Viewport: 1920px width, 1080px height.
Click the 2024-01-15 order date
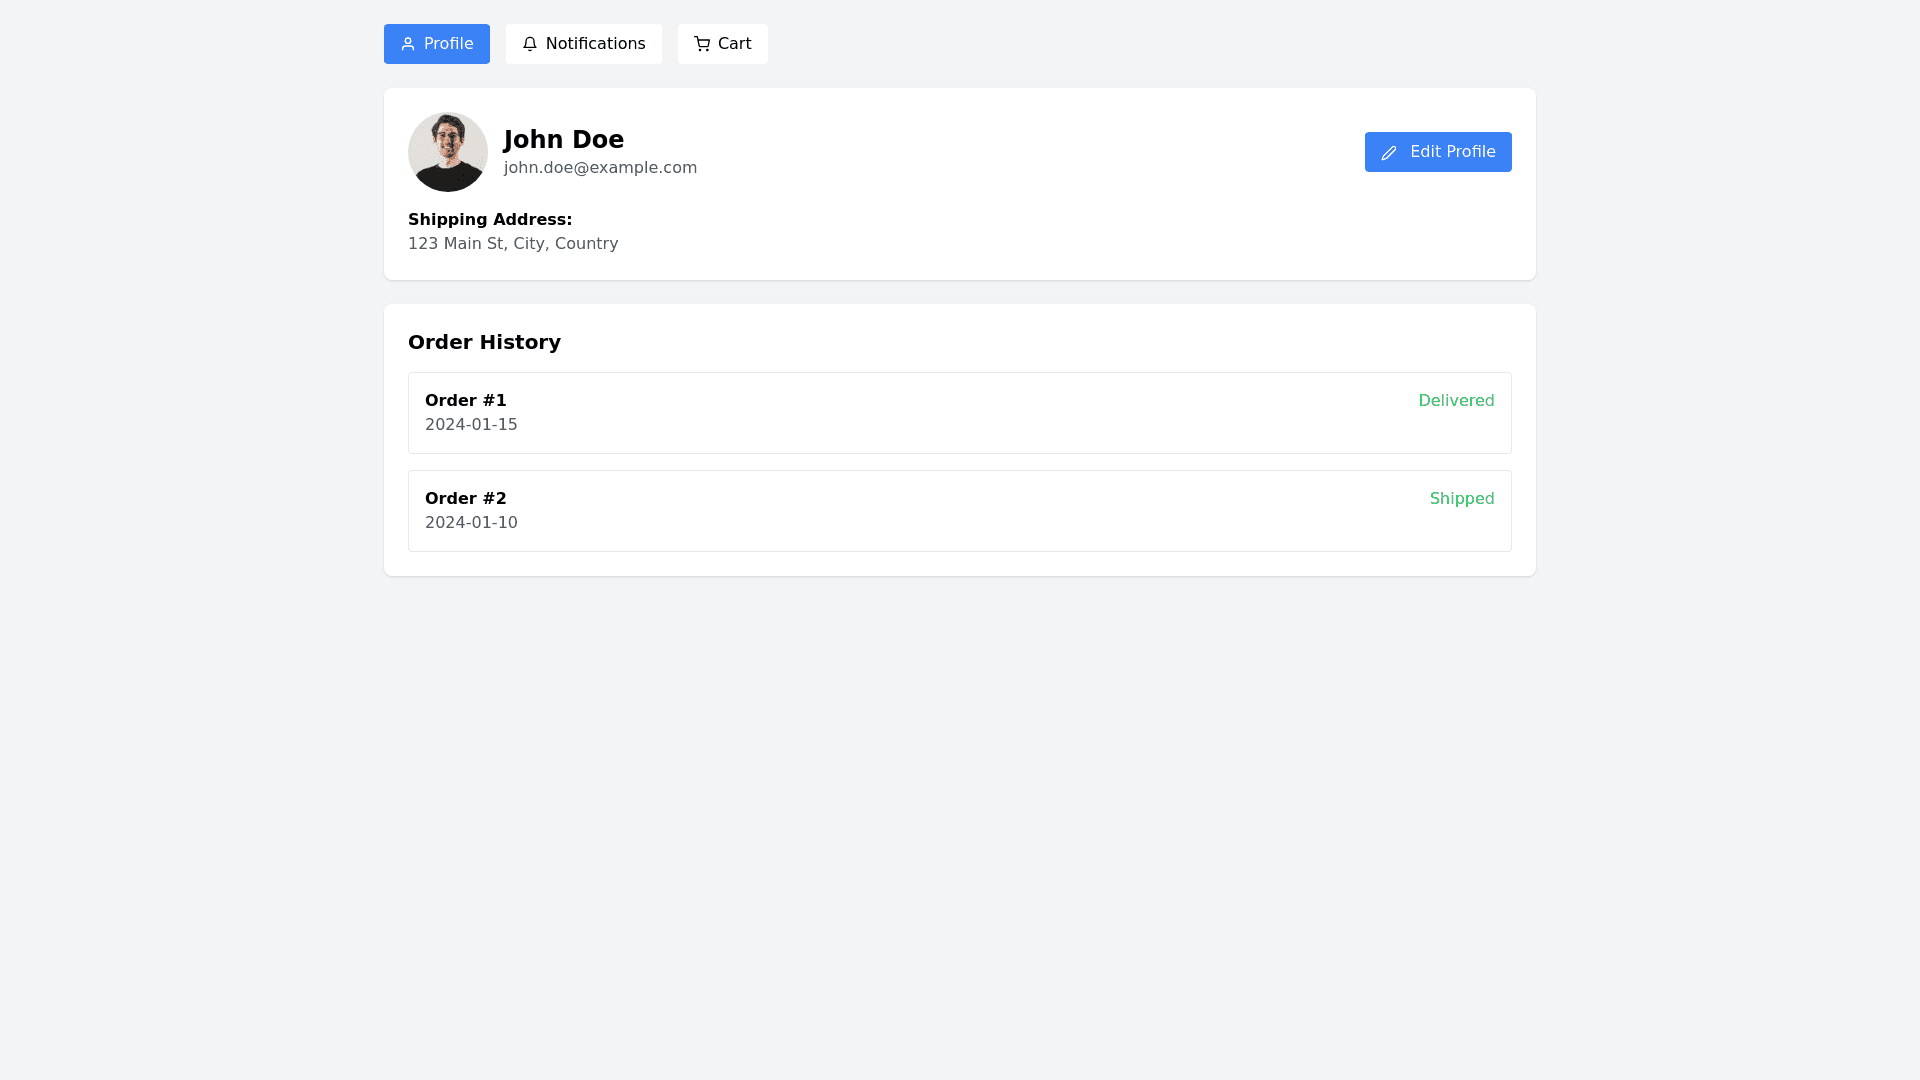pyautogui.click(x=471, y=425)
